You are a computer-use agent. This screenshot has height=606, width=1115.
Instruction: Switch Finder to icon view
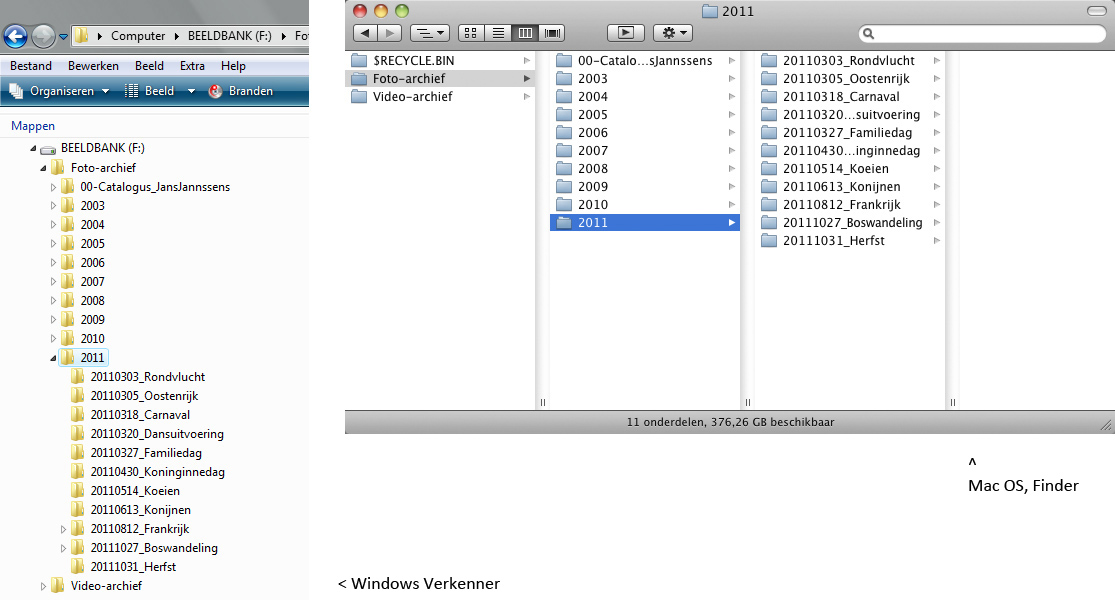tap(471, 33)
